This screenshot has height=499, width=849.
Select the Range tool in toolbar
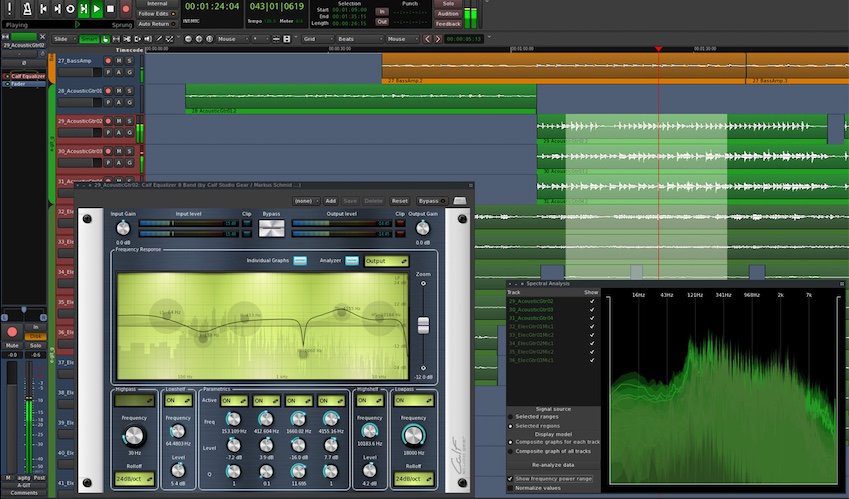click(116, 39)
